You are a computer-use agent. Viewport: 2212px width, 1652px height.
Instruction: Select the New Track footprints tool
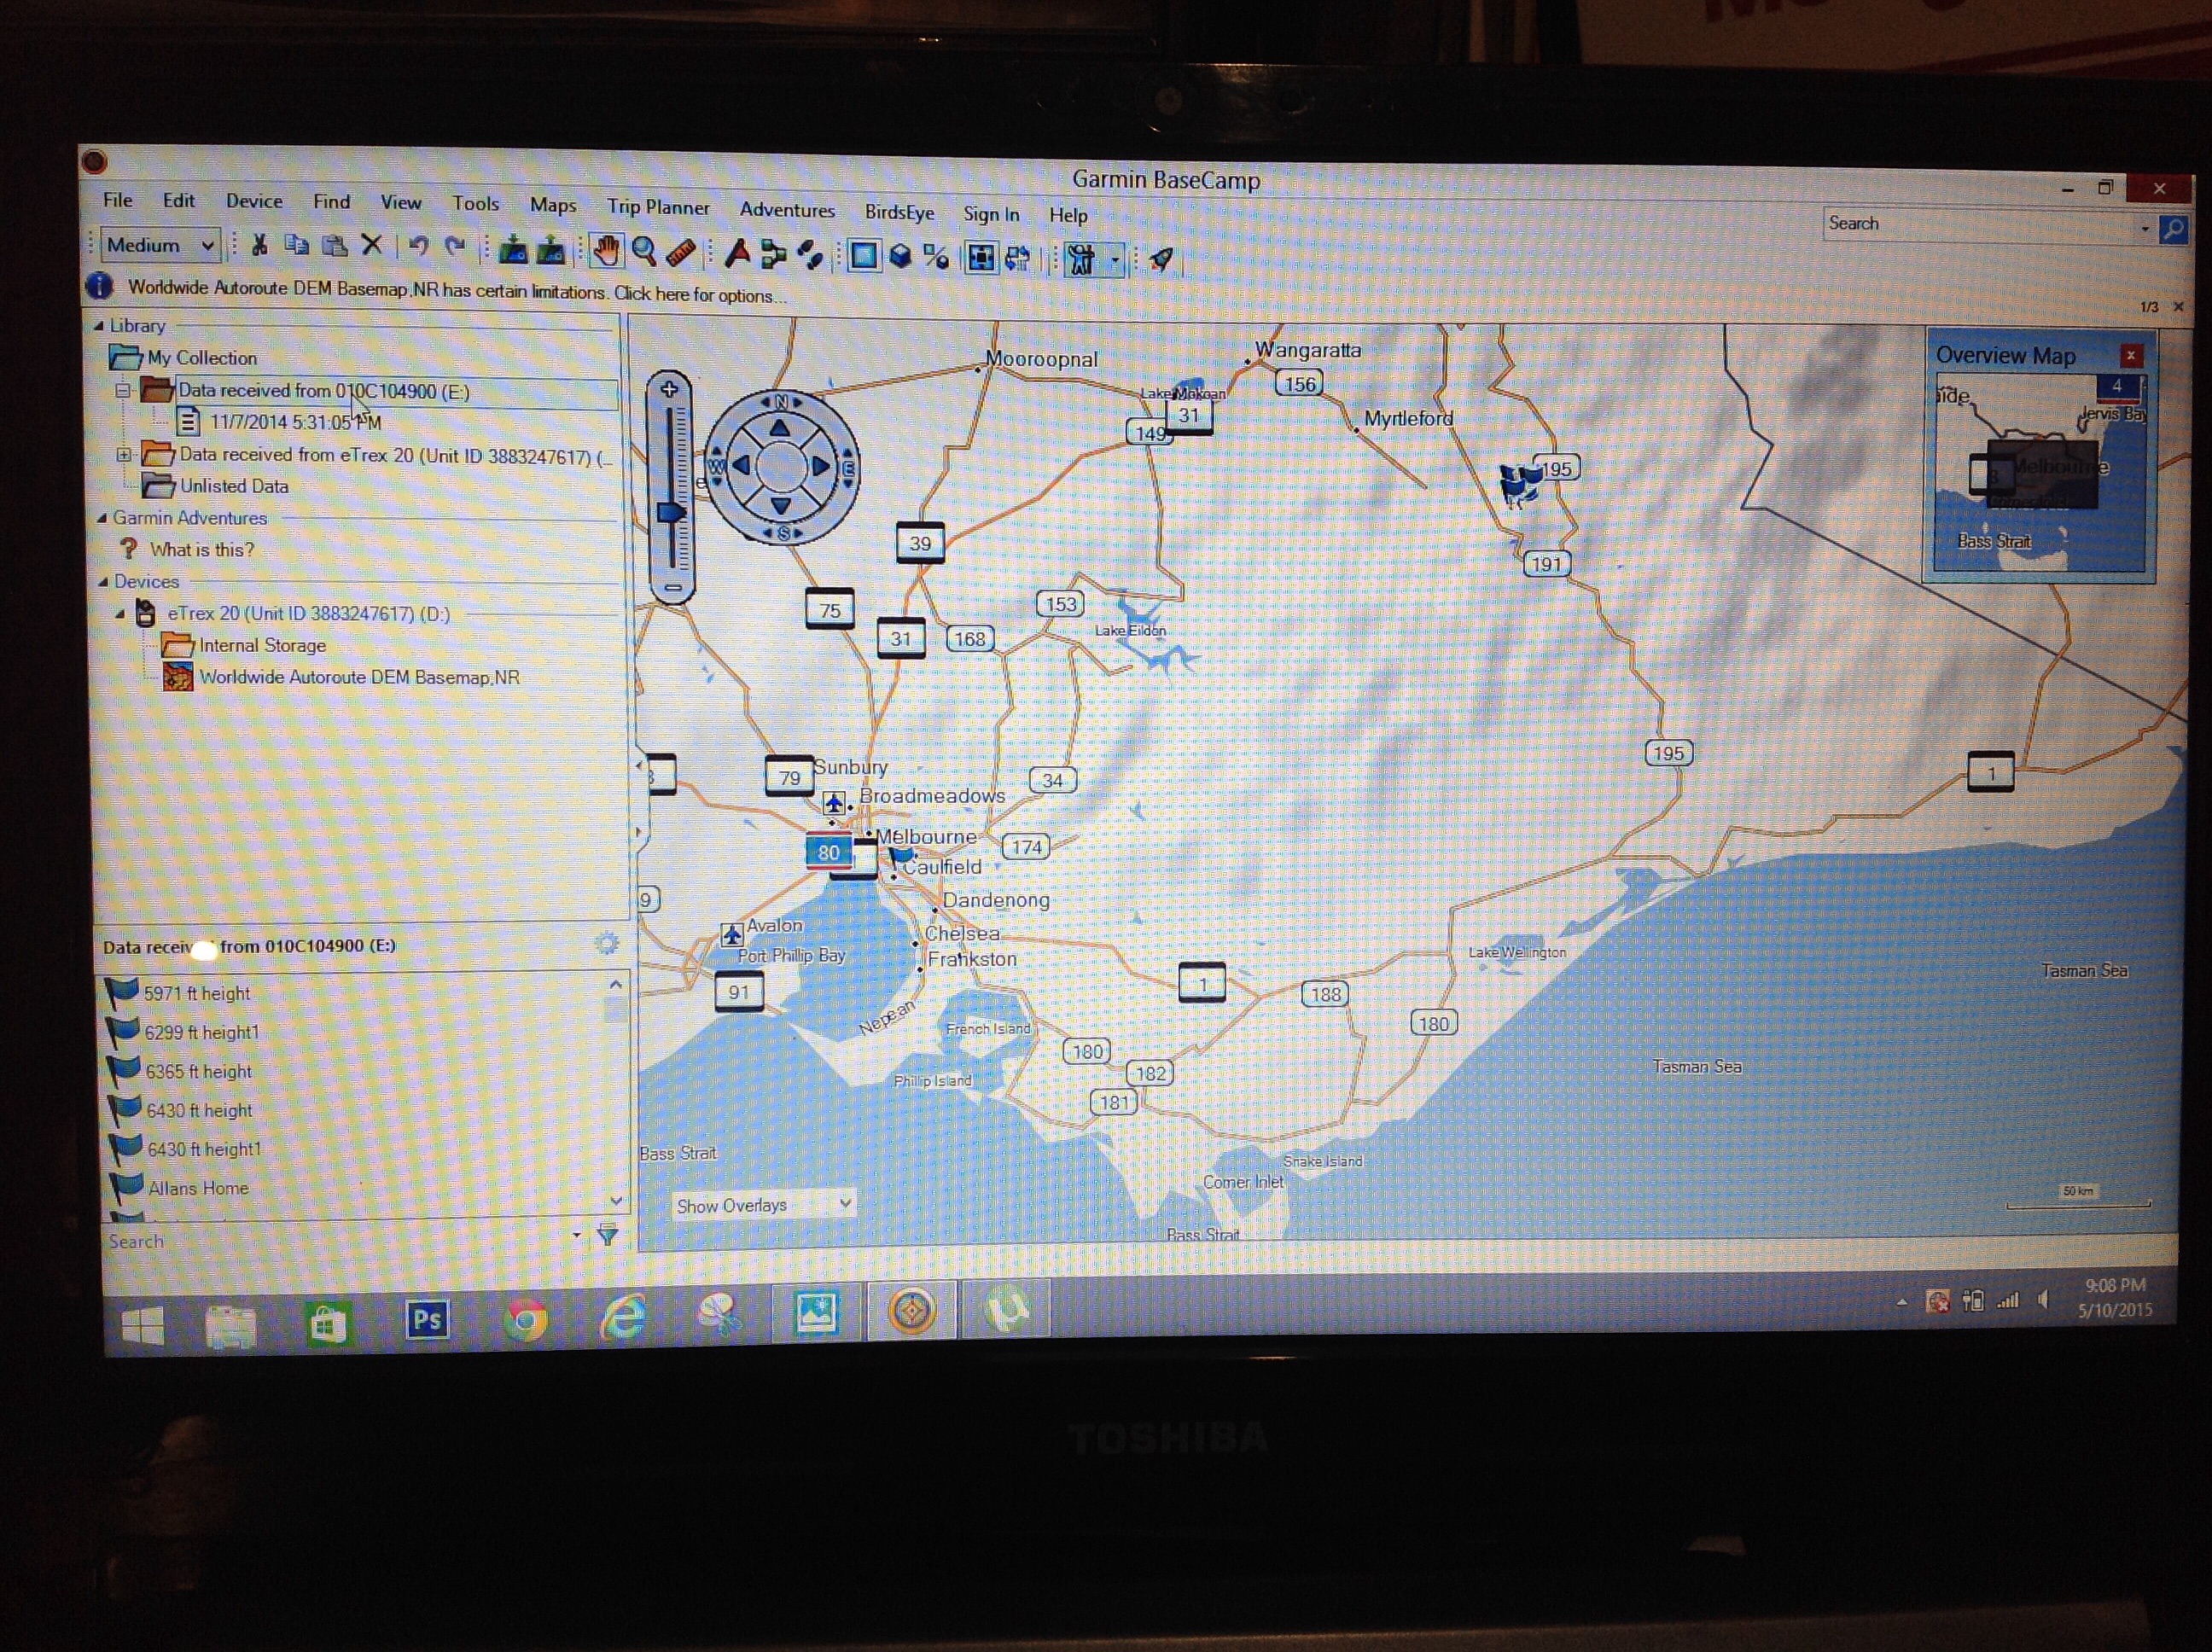tap(810, 257)
